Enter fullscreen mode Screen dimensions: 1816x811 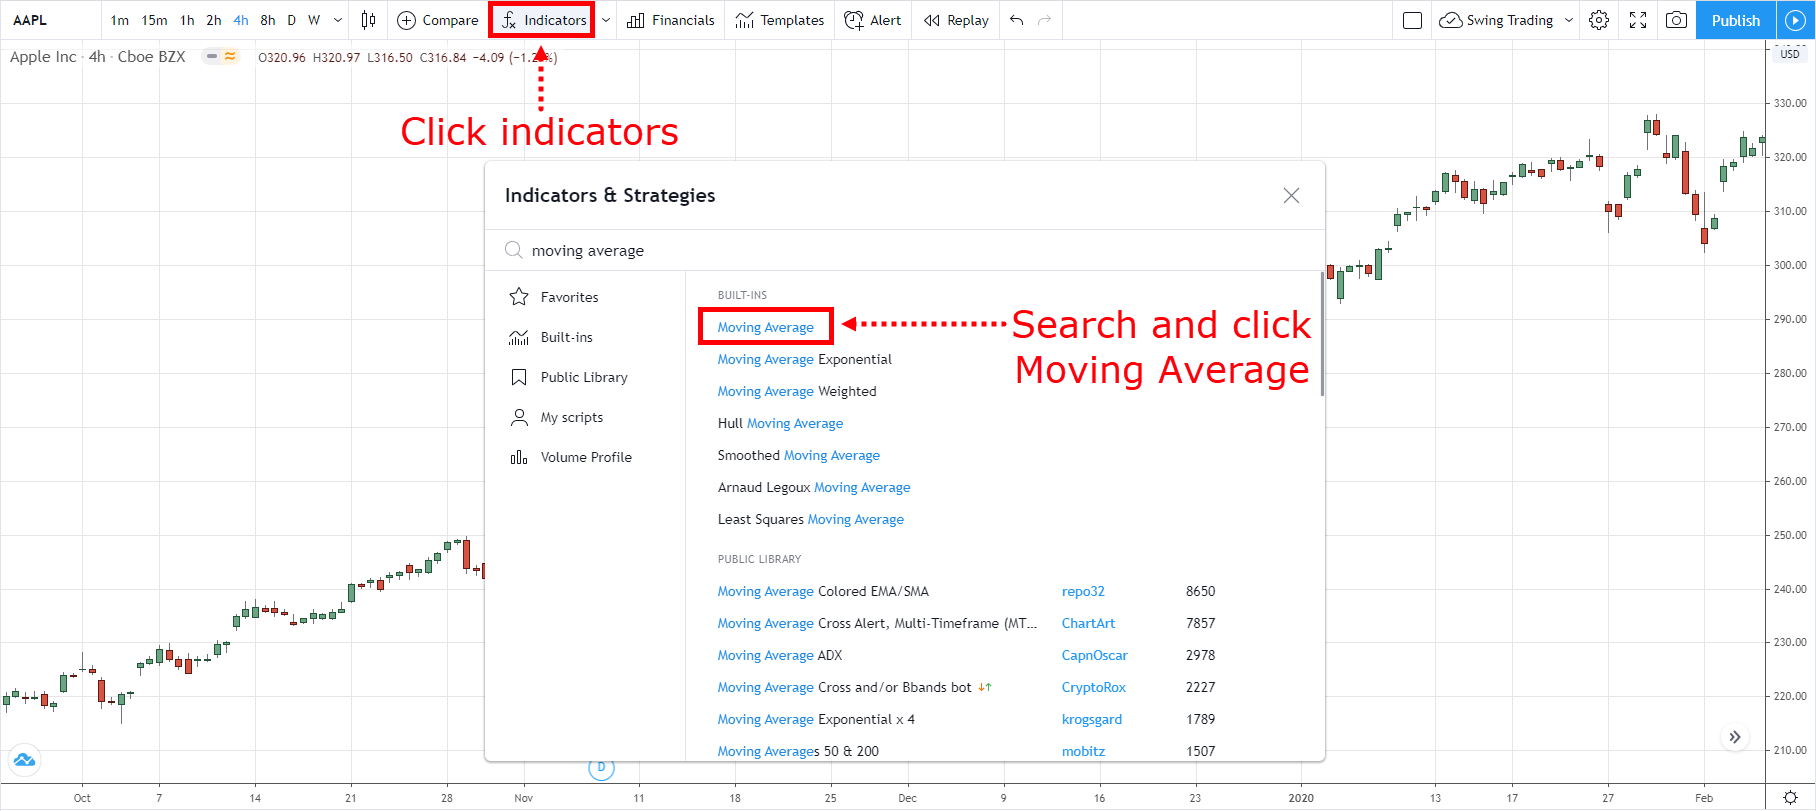click(x=1638, y=20)
